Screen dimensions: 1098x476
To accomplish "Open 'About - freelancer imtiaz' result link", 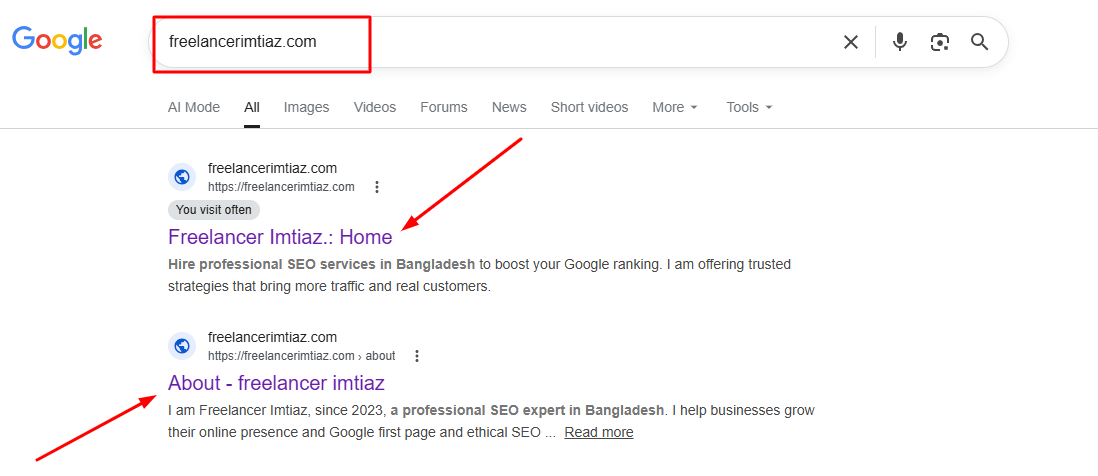I will pos(277,383).
